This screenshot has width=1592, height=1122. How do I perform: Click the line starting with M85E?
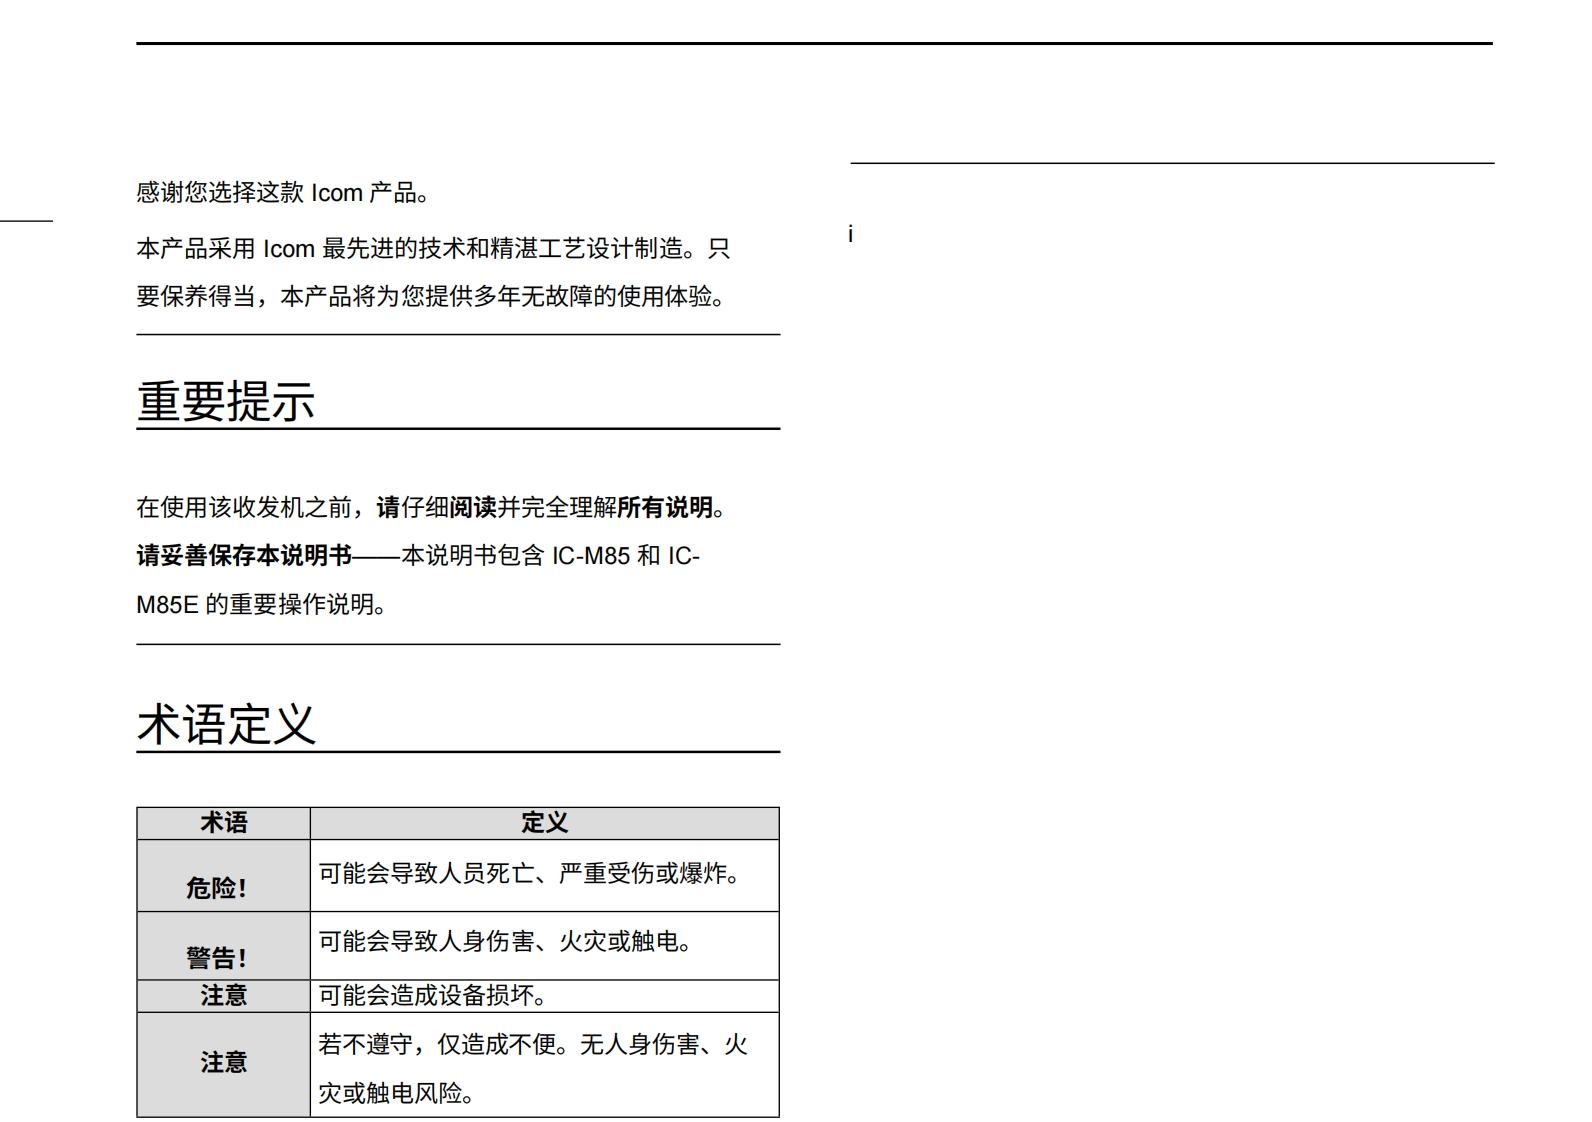262,605
